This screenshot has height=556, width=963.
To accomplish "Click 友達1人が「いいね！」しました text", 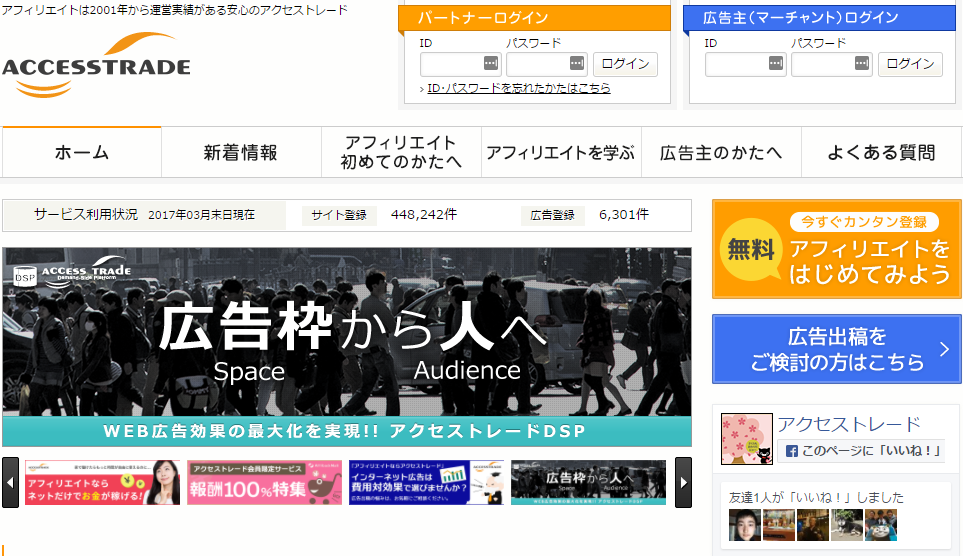I will (x=816, y=497).
